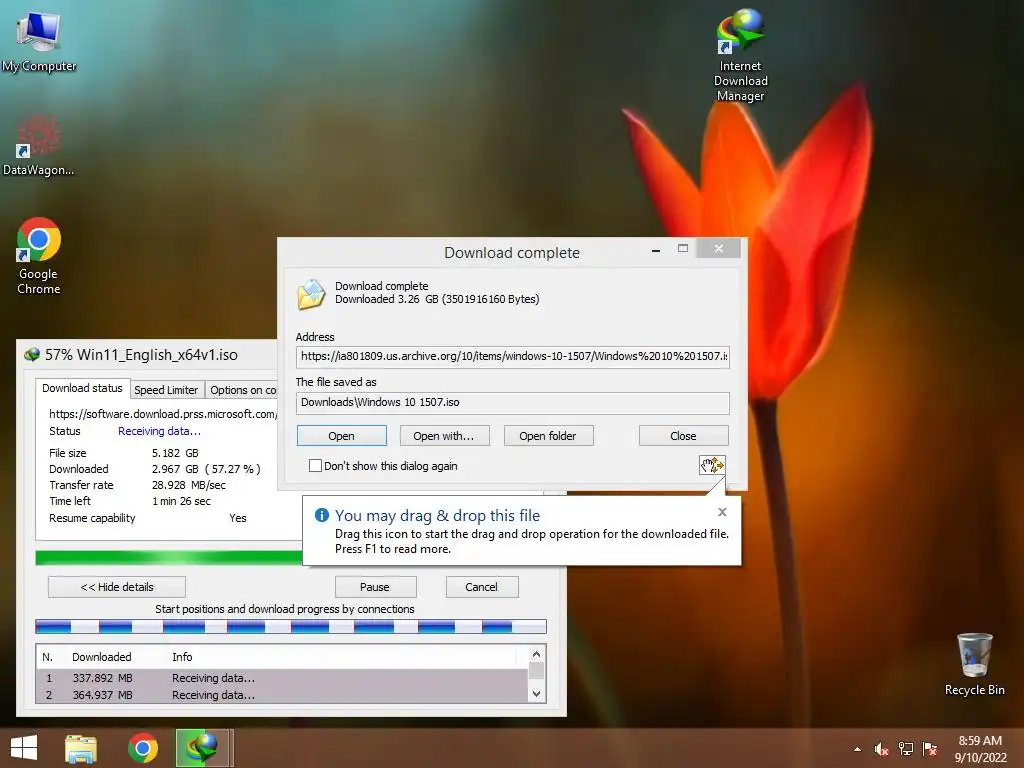Click the taskbar clock showing 8:59 AM
Image resolution: width=1024 pixels, height=768 pixels.
tap(980, 749)
